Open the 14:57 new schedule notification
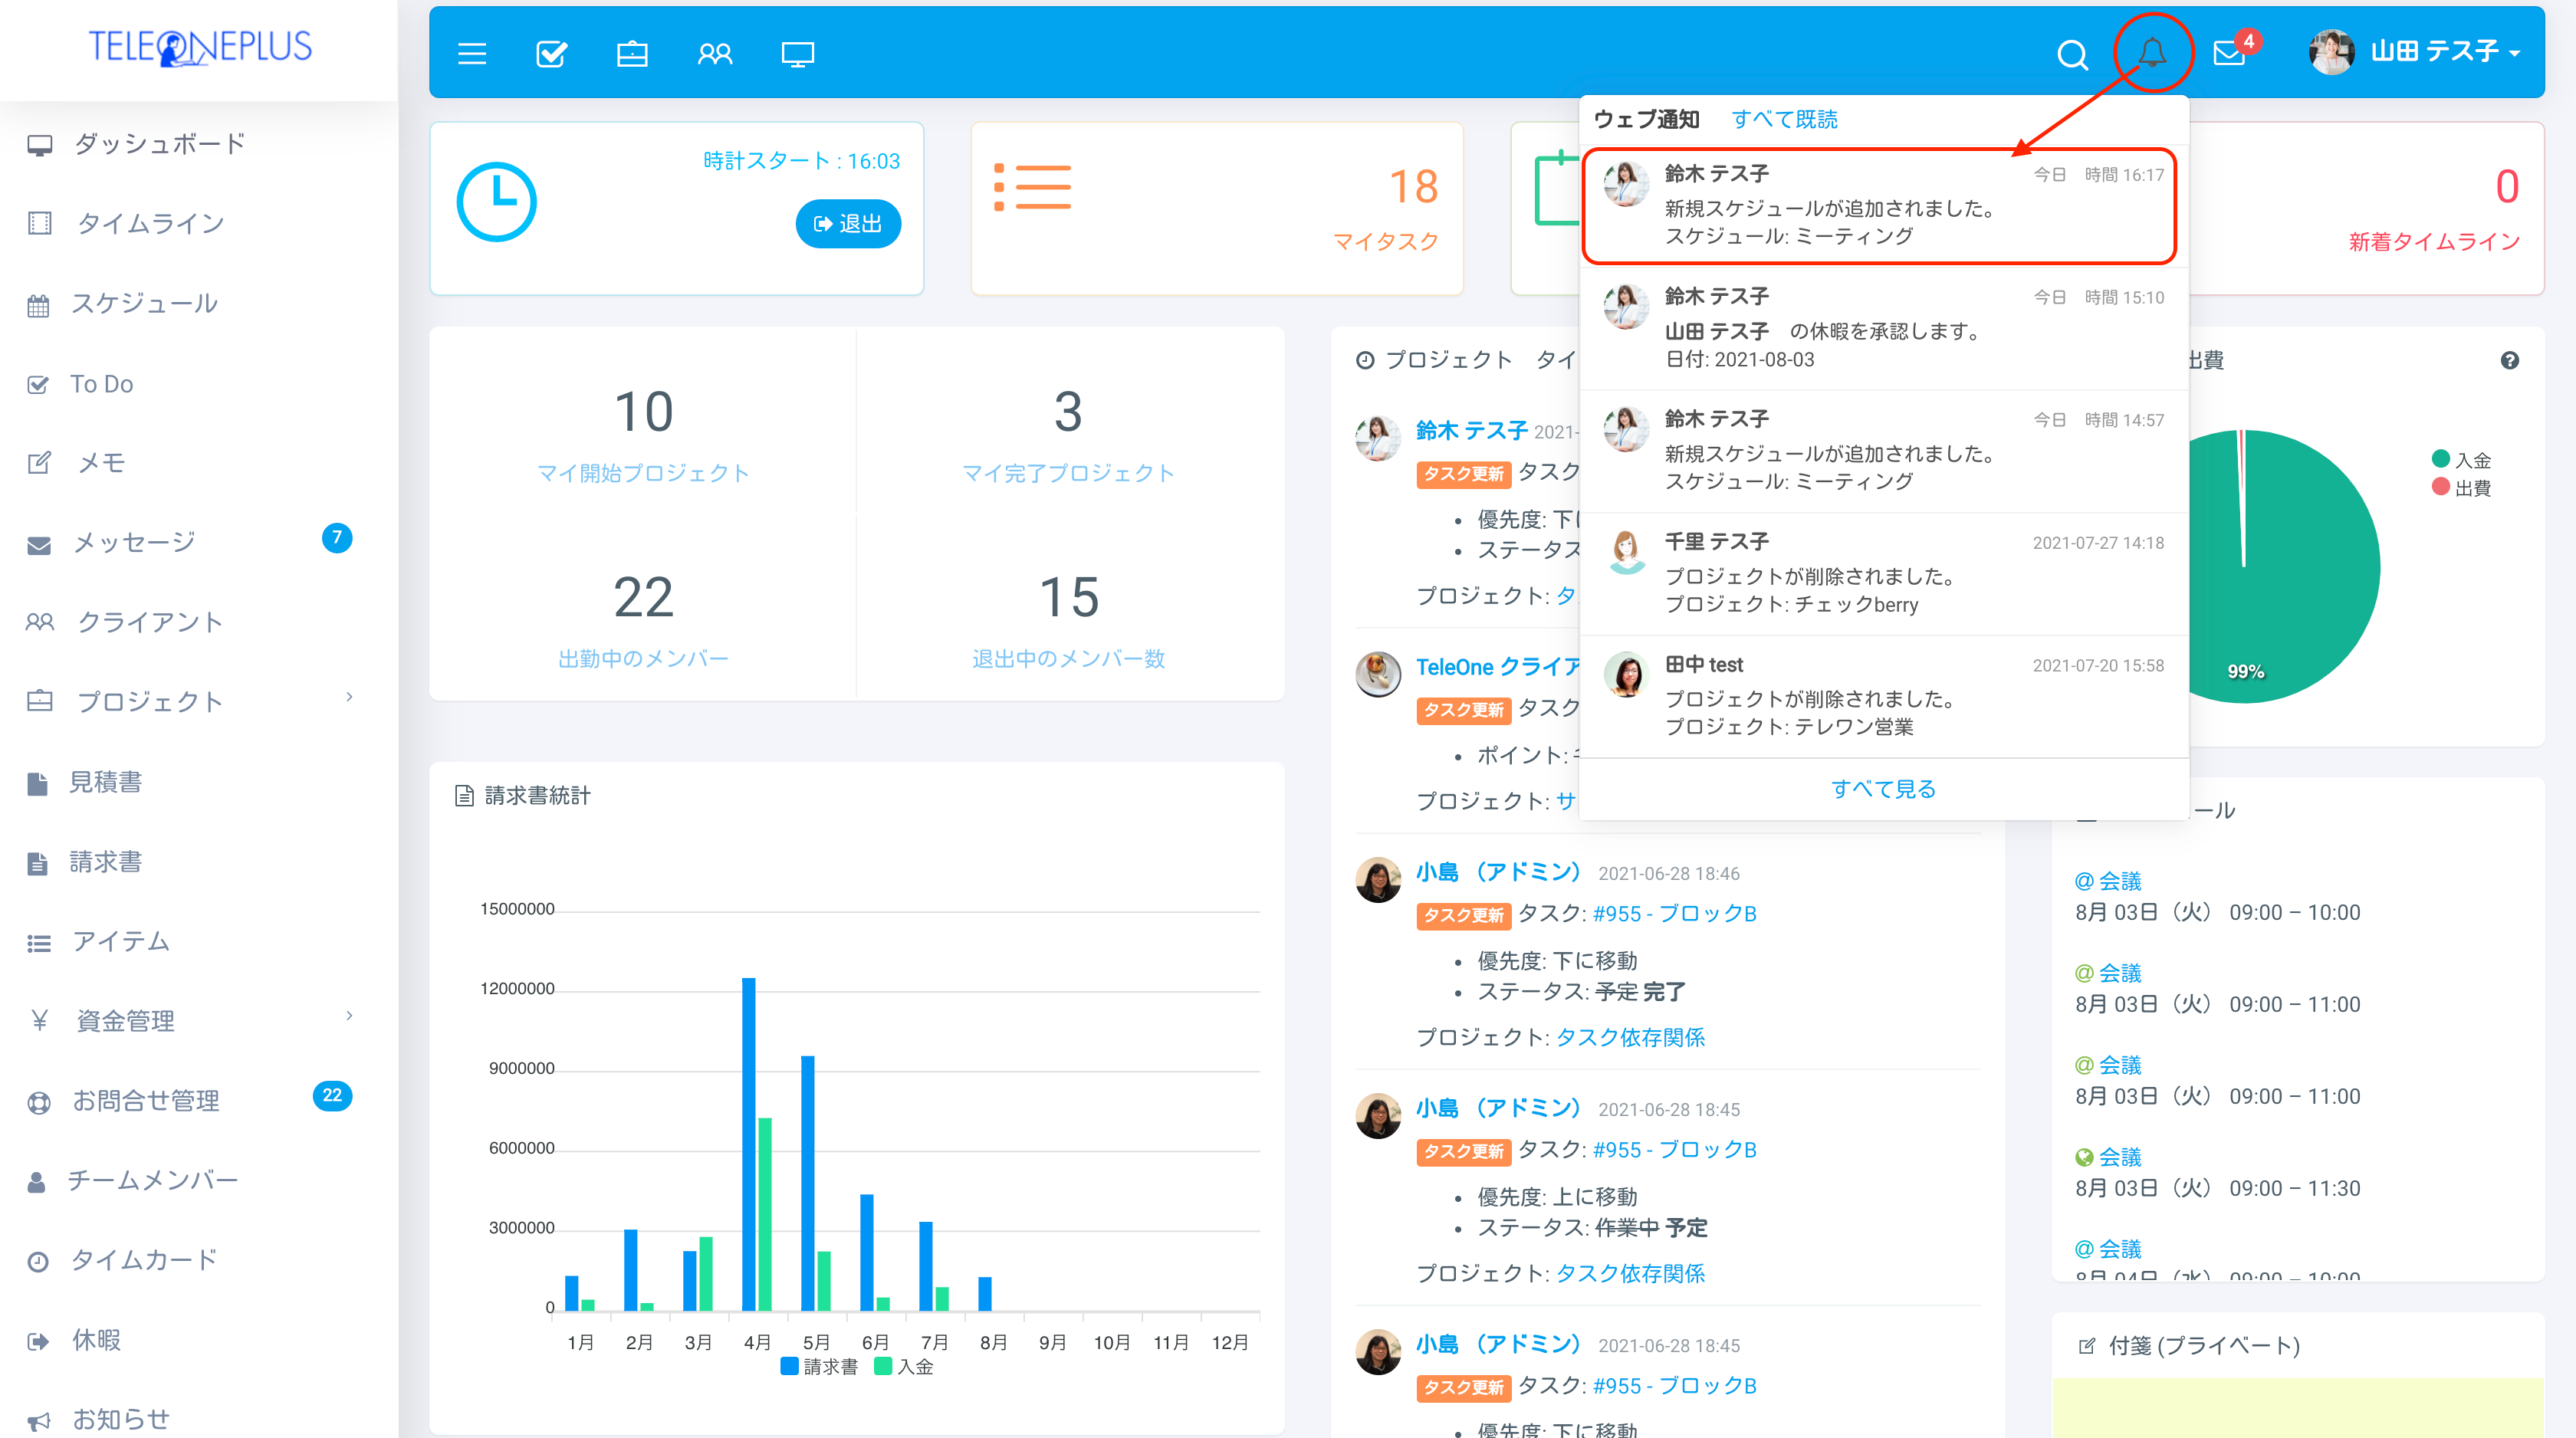The height and width of the screenshot is (1438, 2576). (1883, 451)
